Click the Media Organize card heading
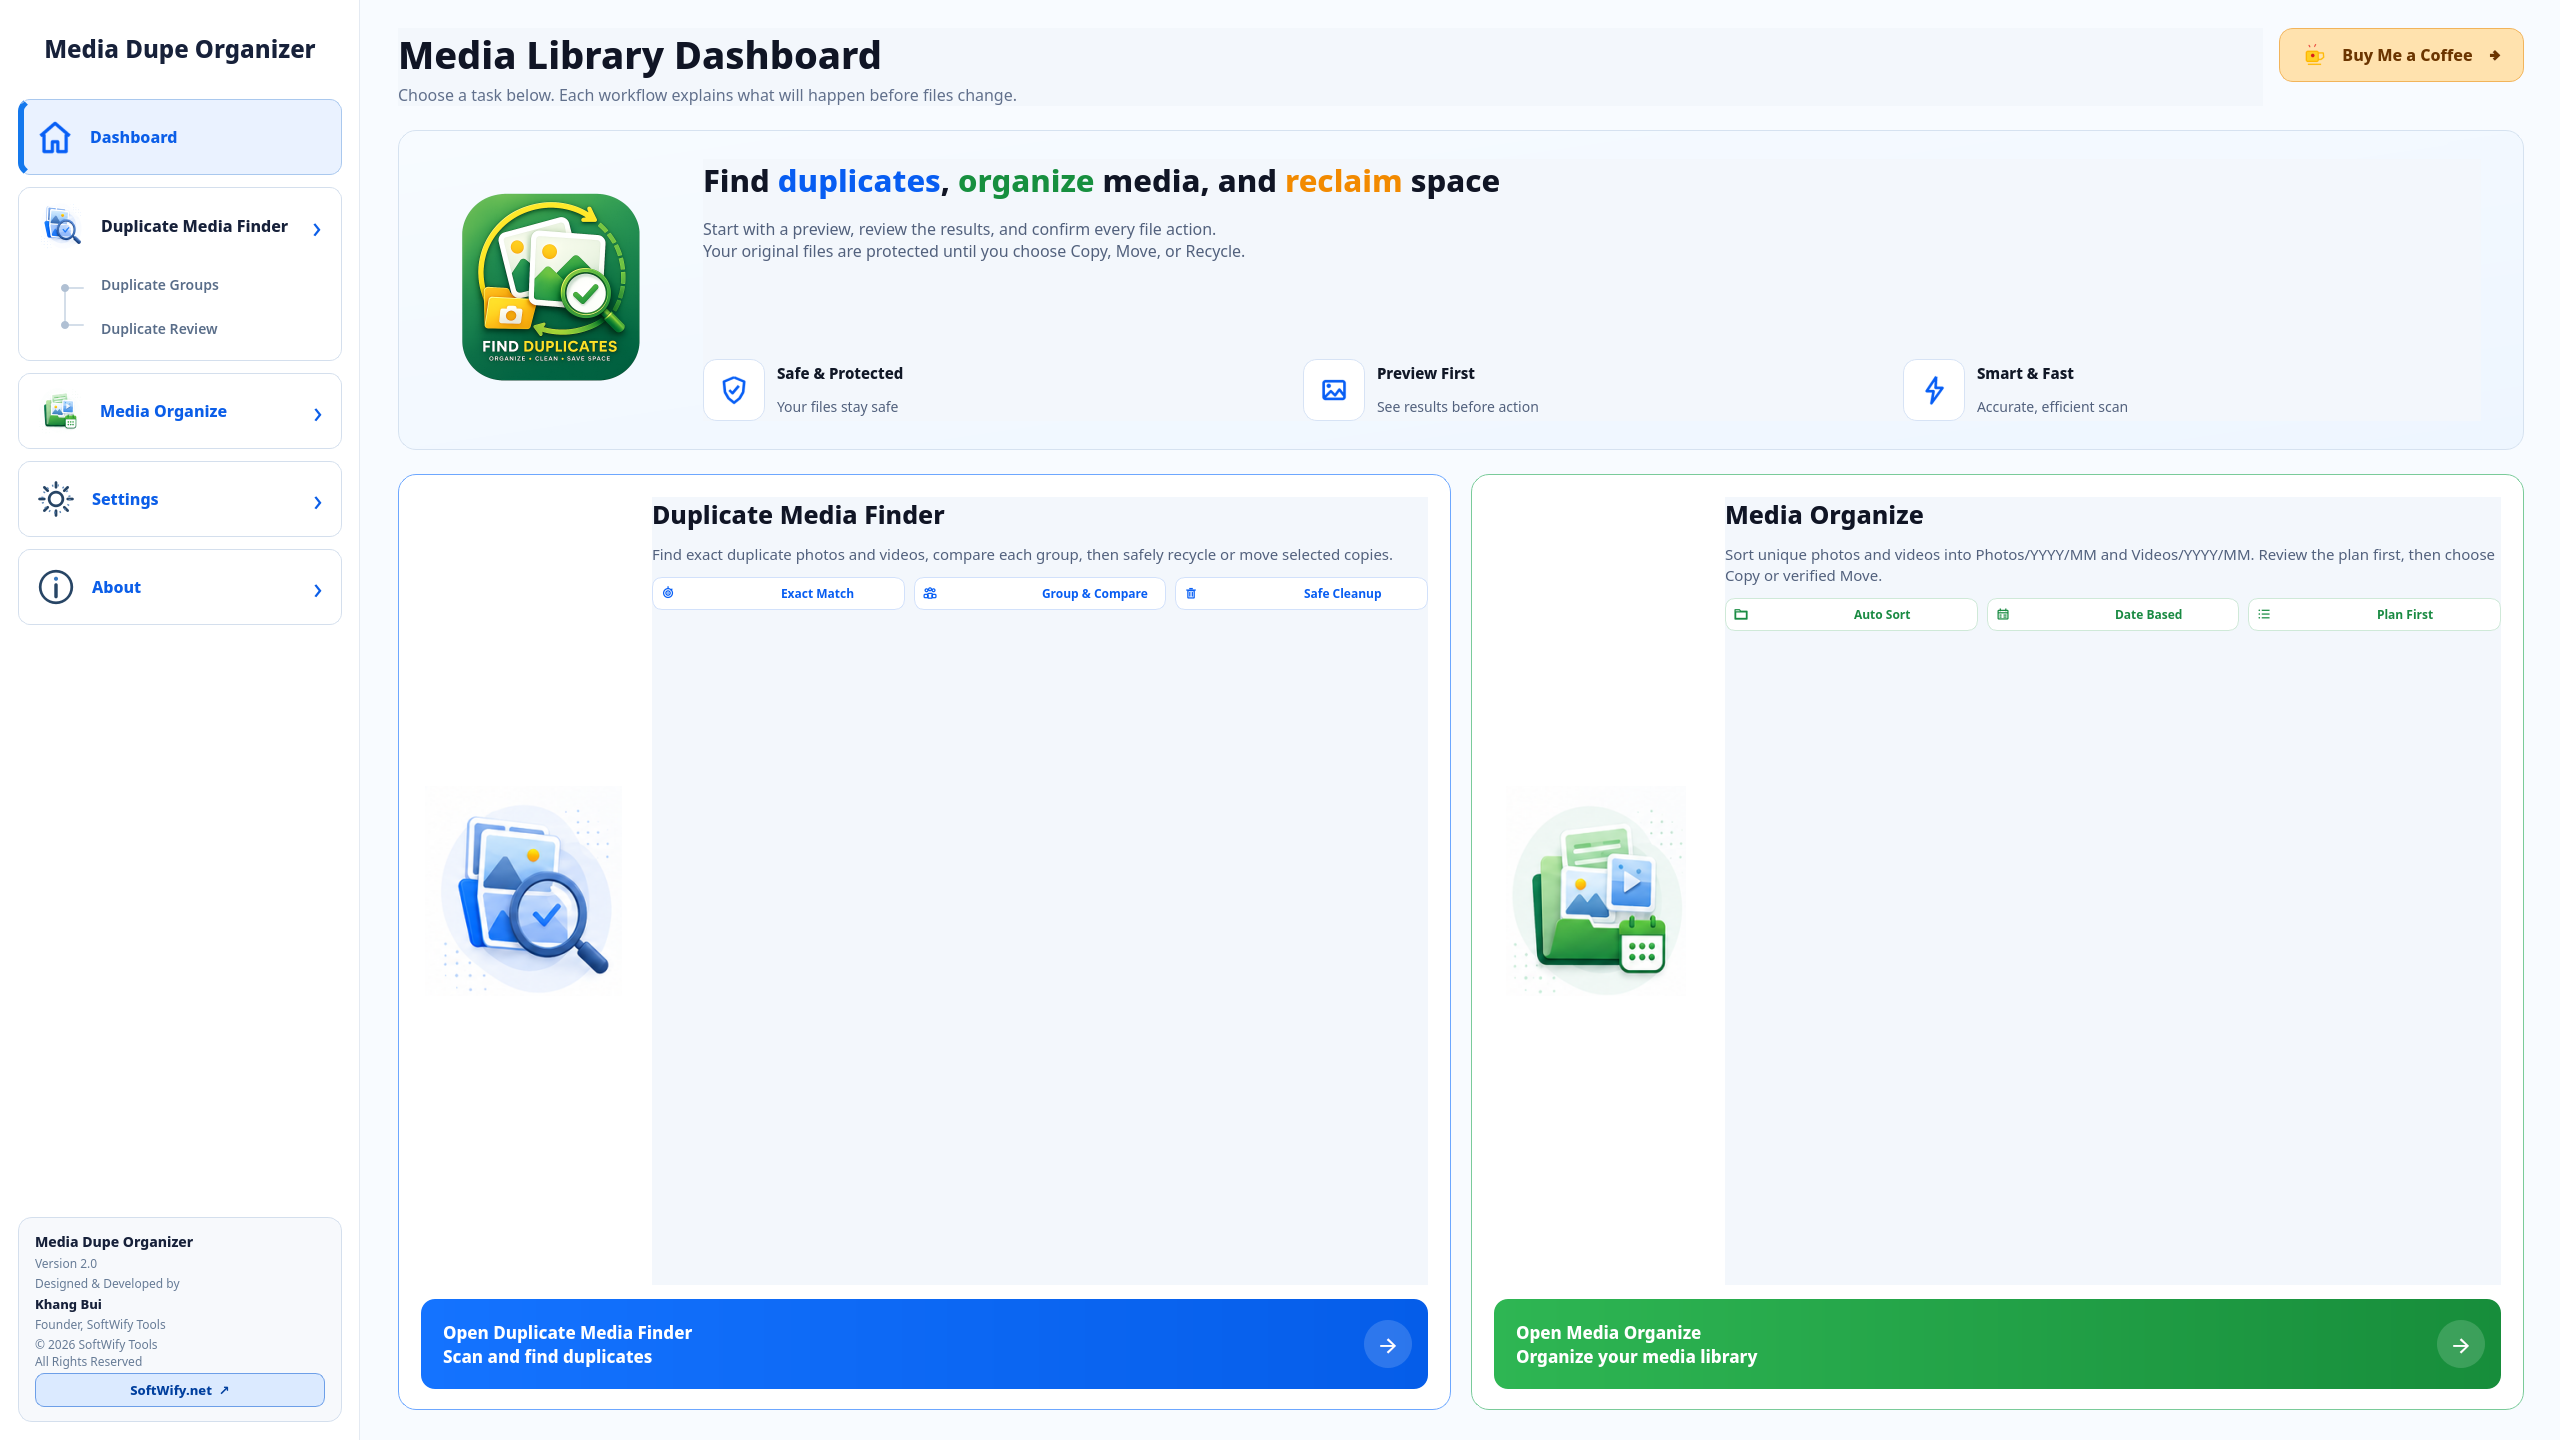This screenshot has width=2560, height=1440. pos(1824,515)
